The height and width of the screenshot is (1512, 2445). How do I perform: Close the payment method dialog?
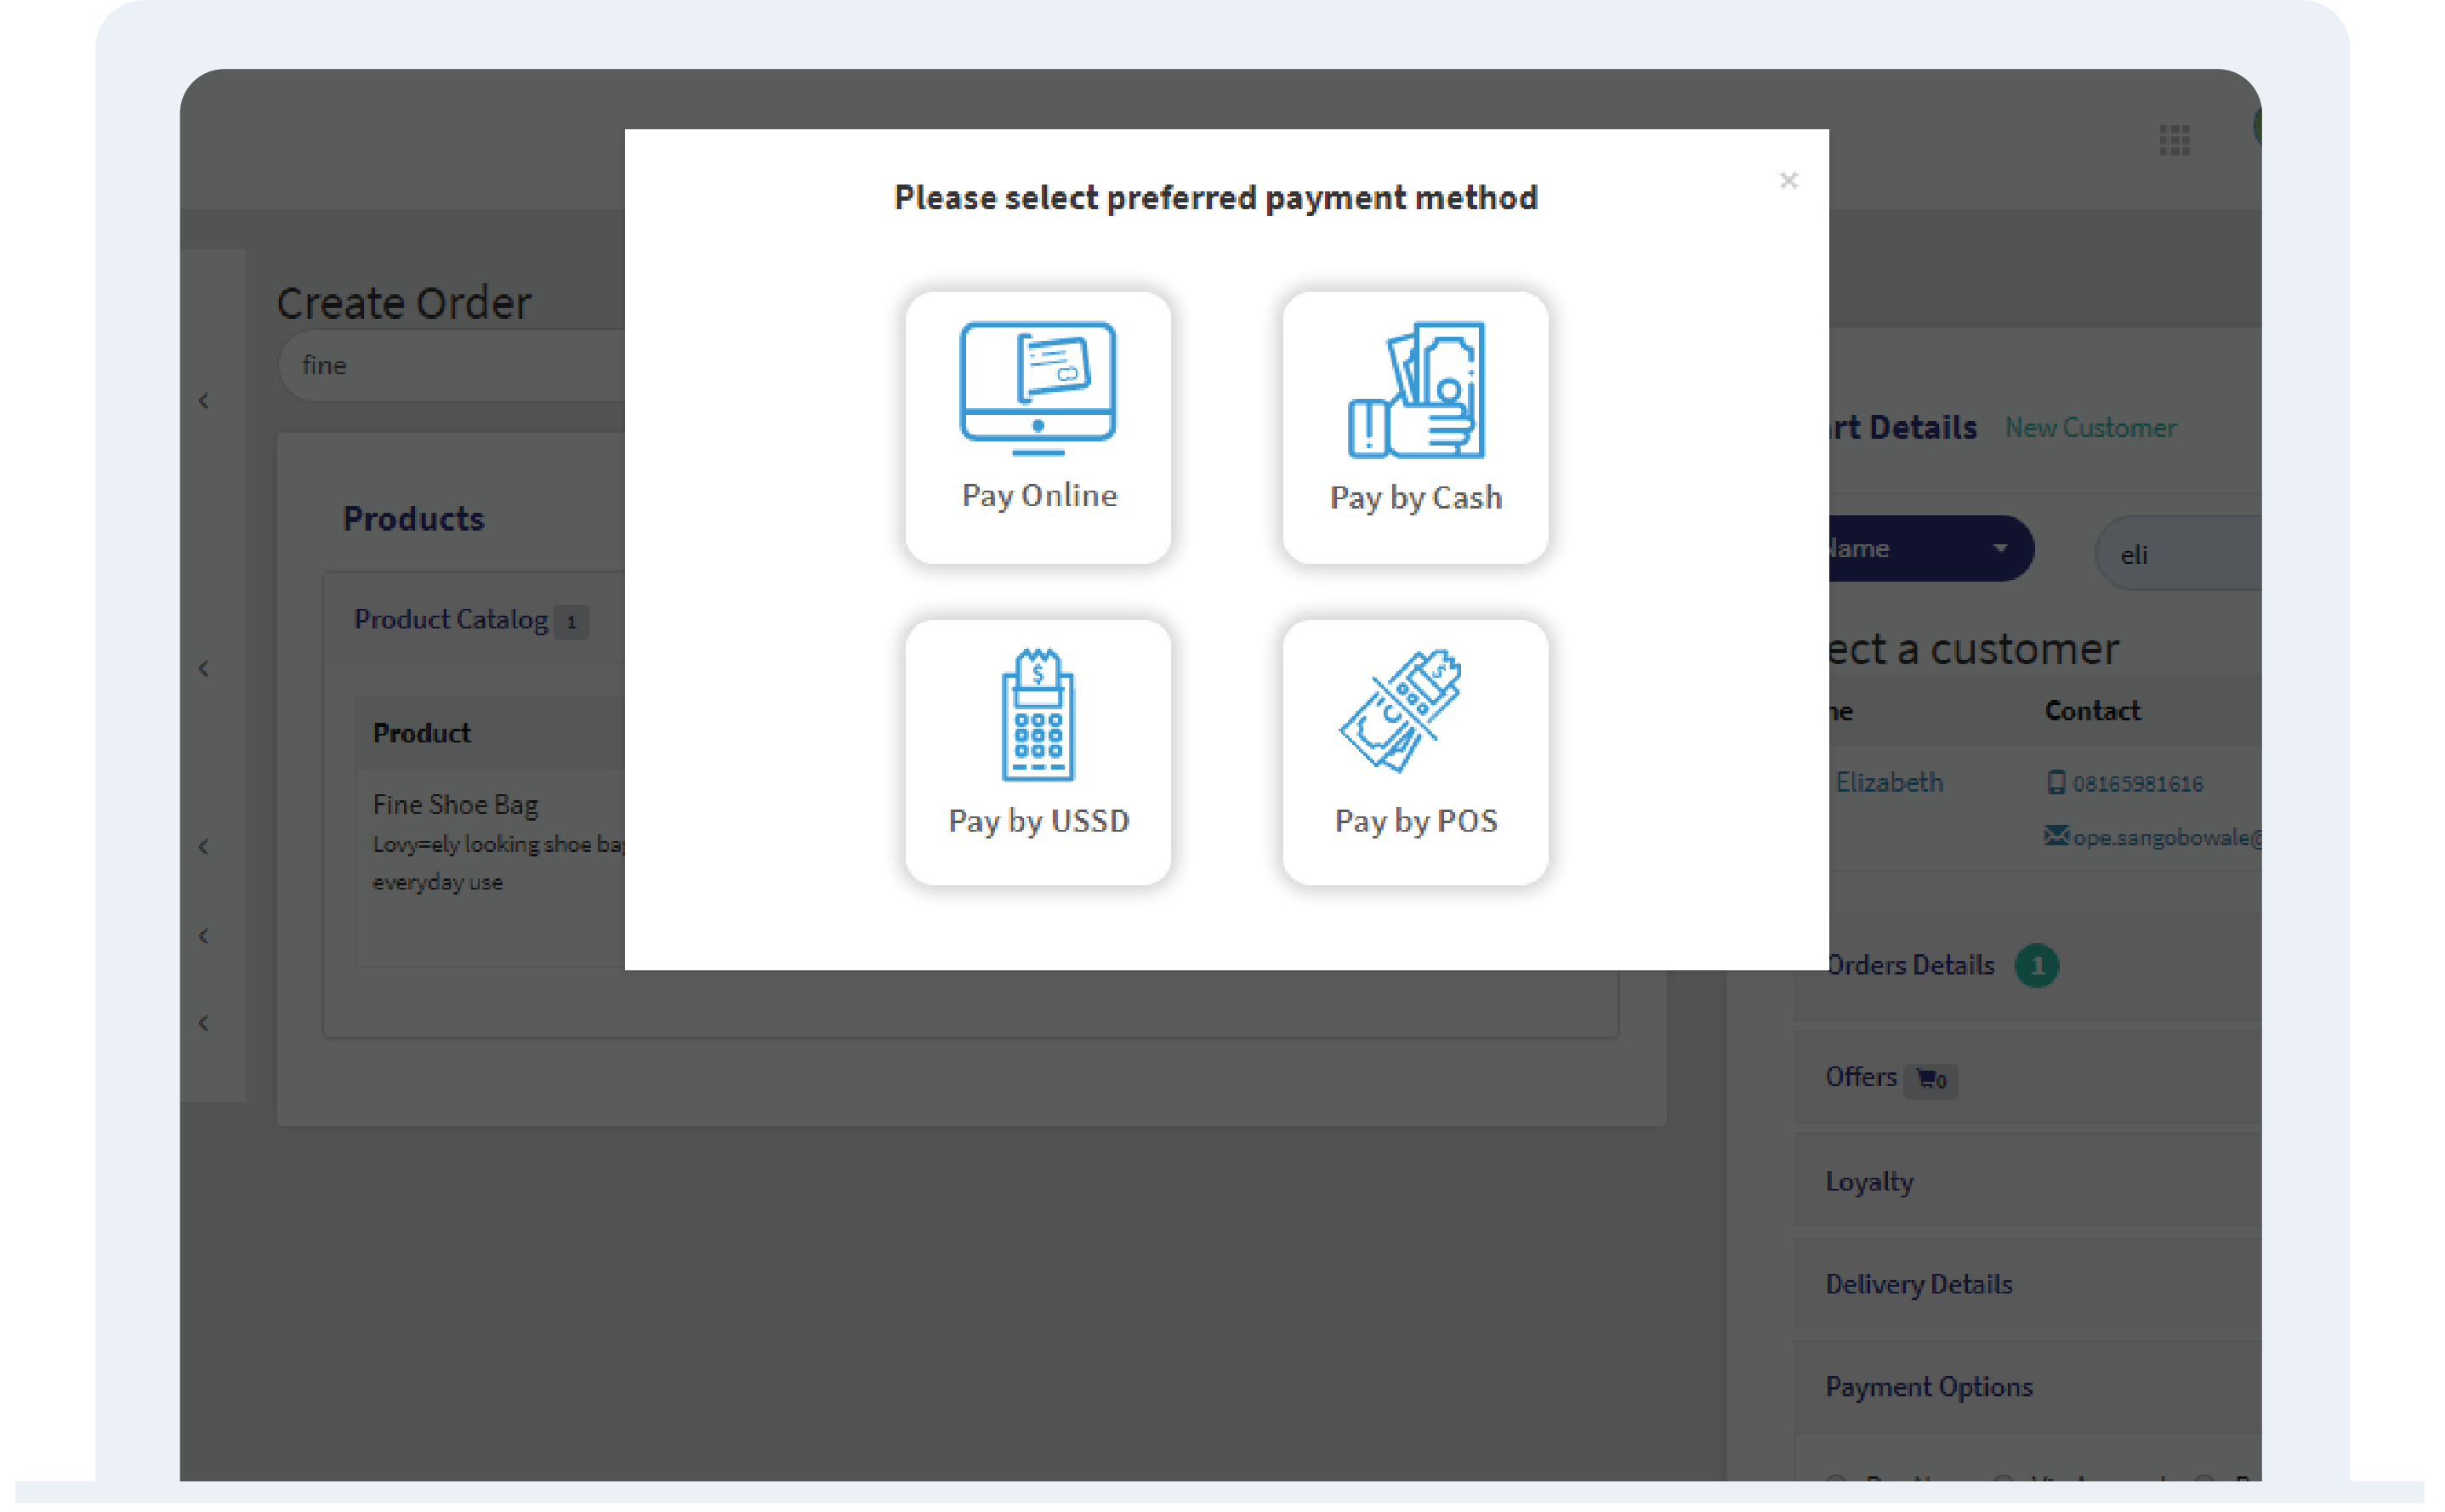(x=1788, y=181)
